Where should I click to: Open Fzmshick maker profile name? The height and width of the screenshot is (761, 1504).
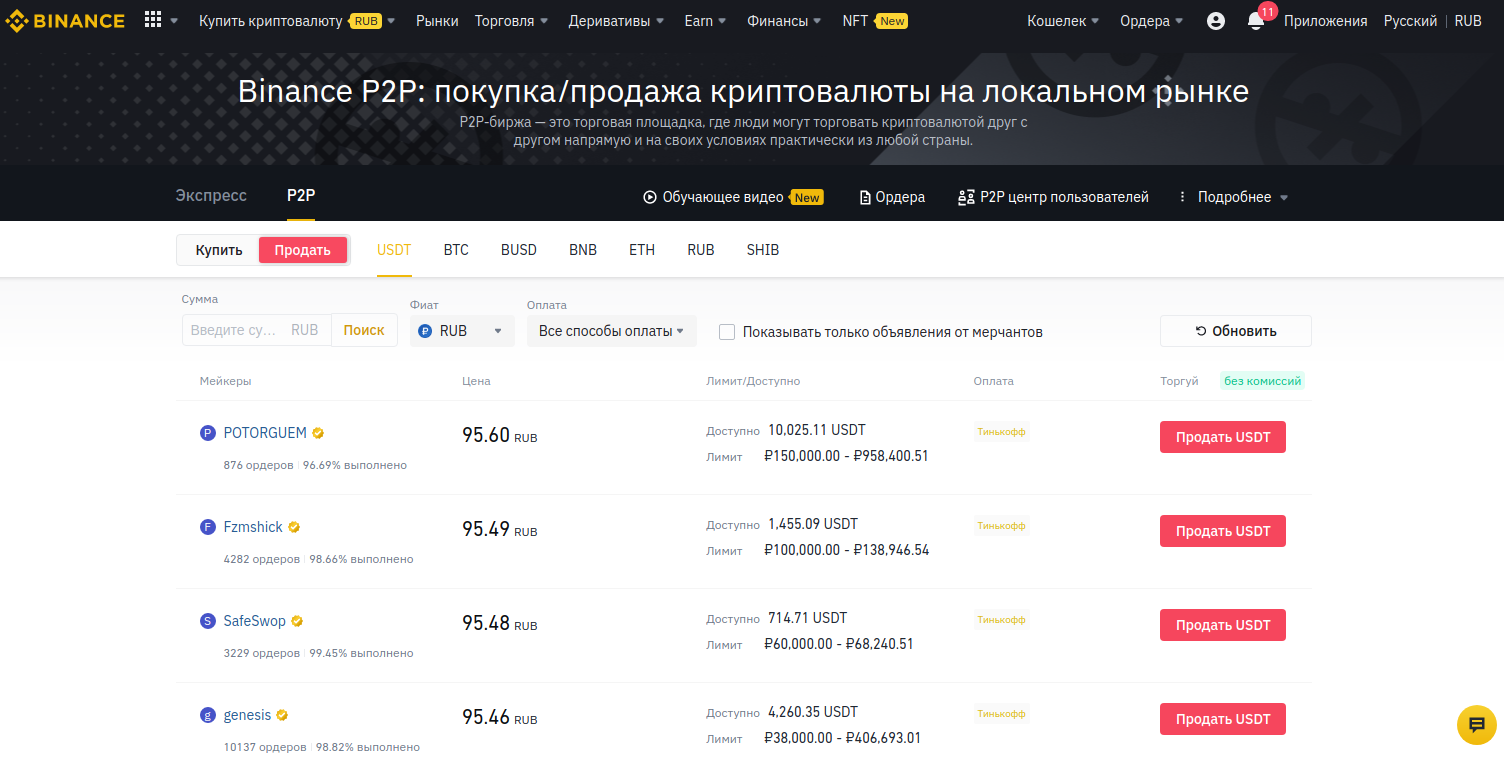(253, 527)
